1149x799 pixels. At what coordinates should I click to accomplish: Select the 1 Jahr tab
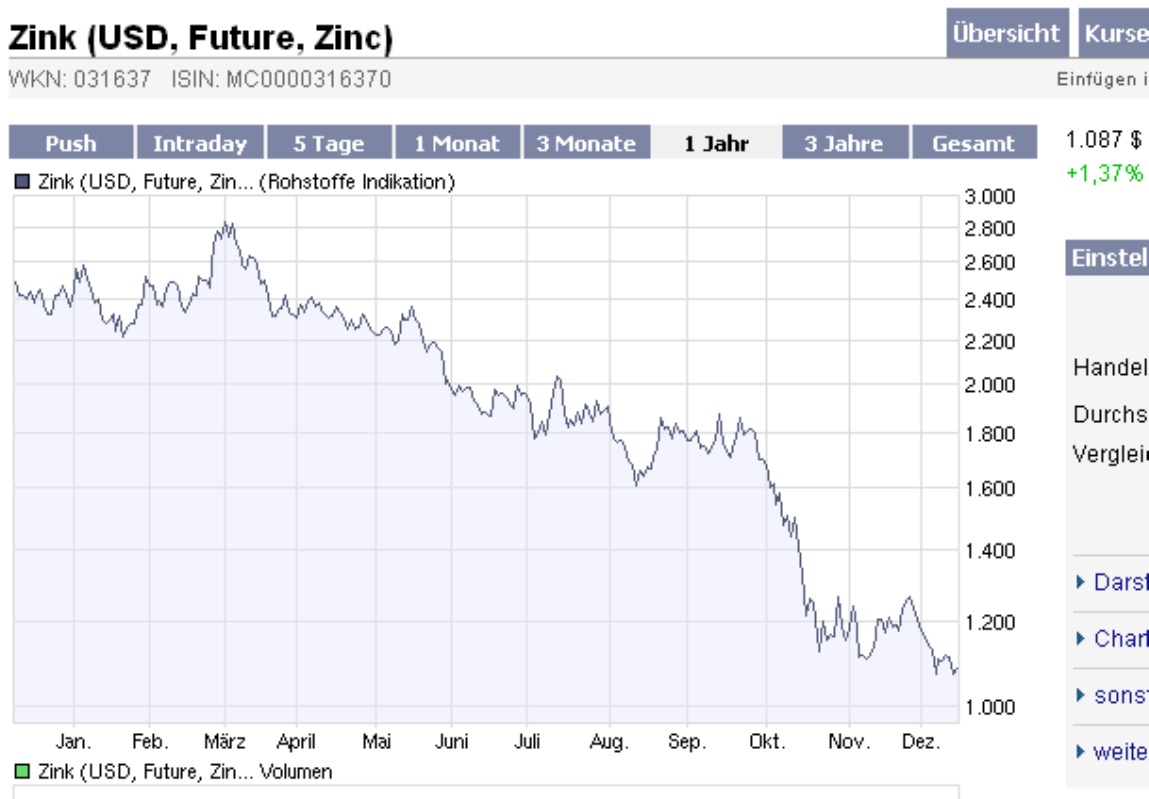(x=716, y=143)
